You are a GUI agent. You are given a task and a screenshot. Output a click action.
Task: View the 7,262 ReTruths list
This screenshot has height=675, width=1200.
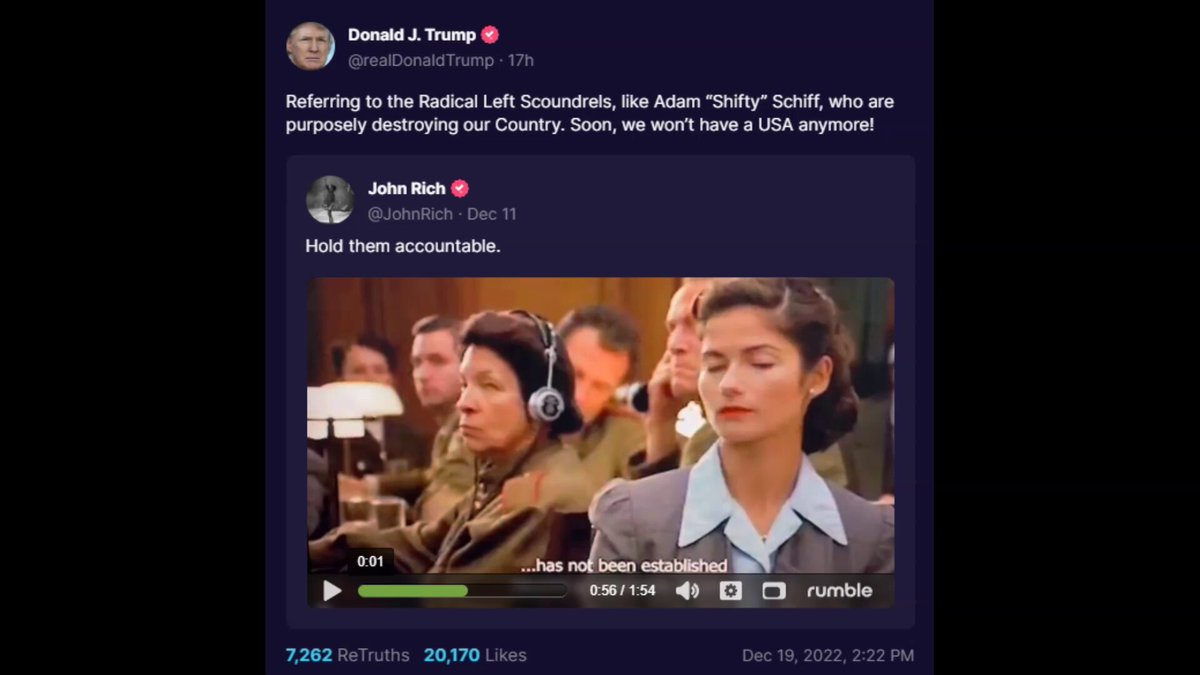coord(347,655)
